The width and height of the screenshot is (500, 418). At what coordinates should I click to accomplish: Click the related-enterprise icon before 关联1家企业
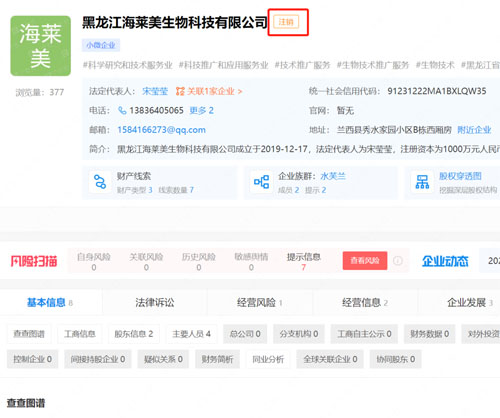180,91
